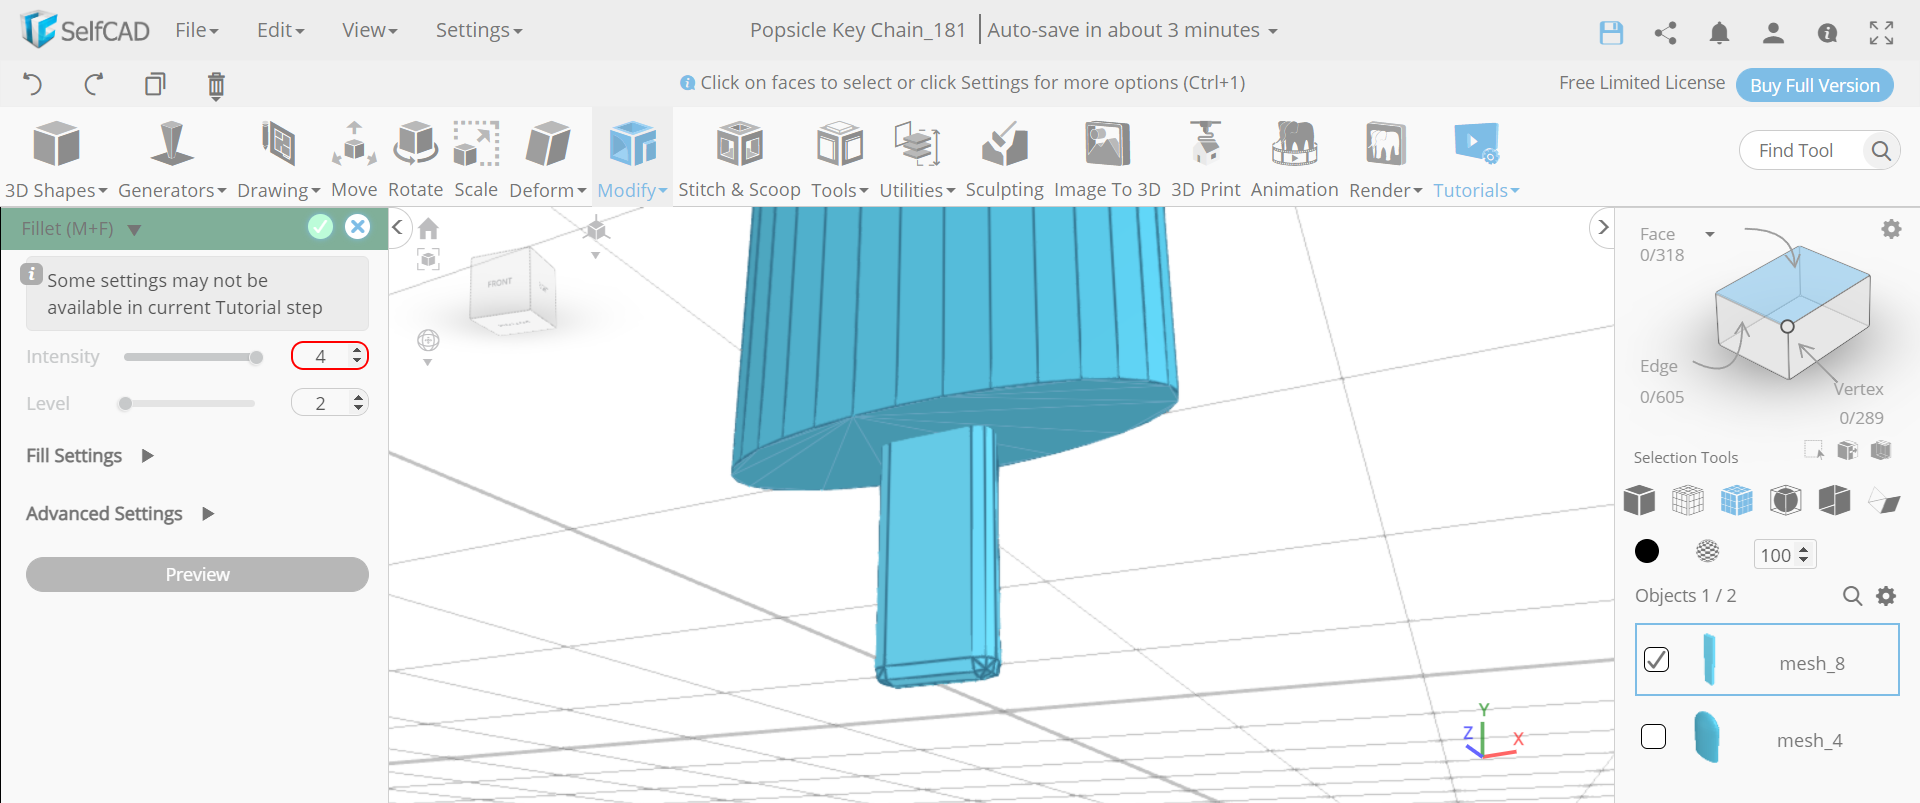Open the Tutorials menu
This screenshot has width=1920, height=803.
[1476, 160]
